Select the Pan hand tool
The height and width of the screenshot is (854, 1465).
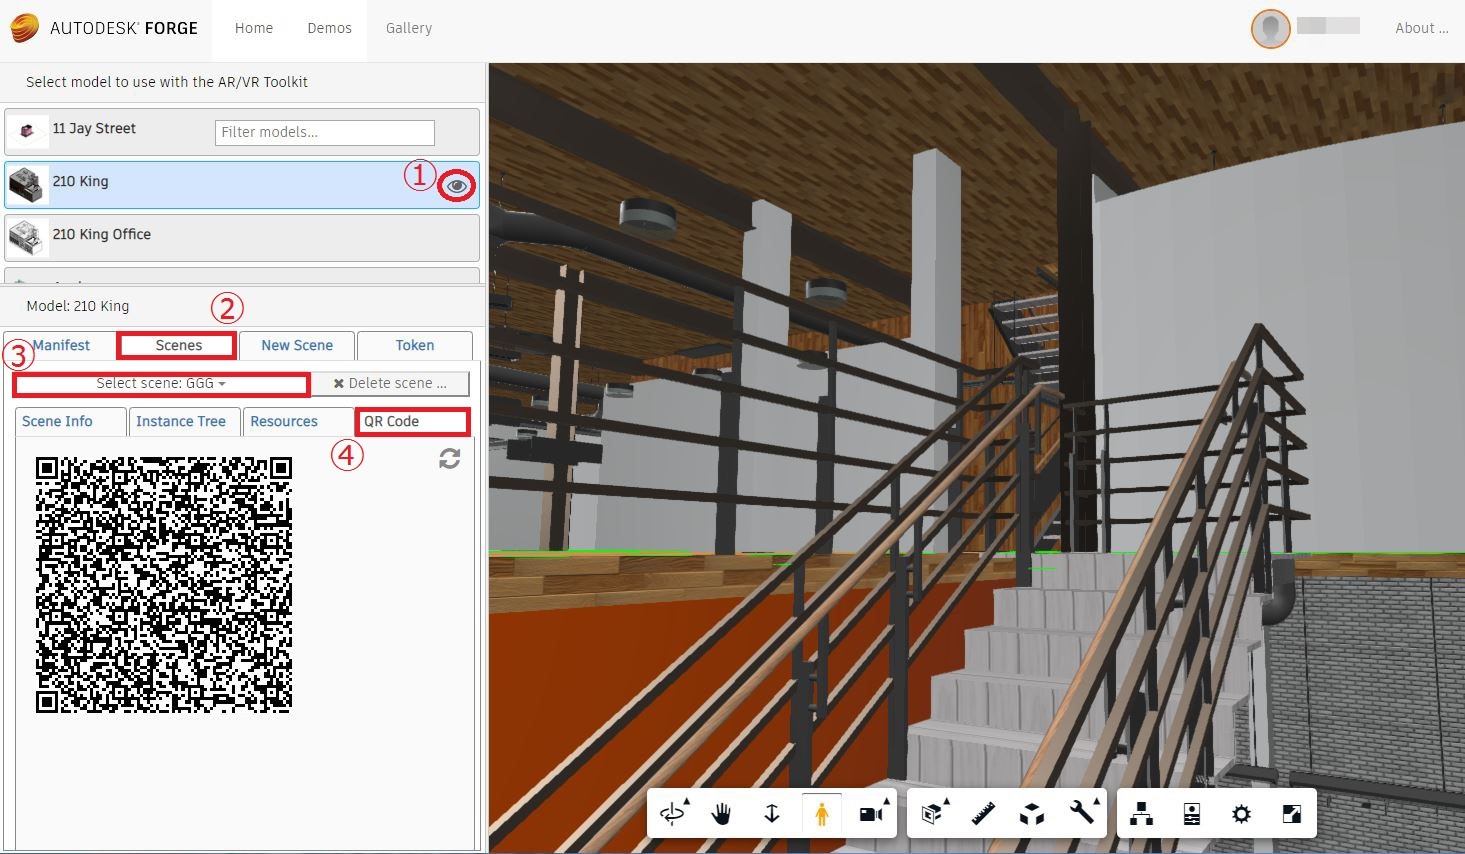(x=721, y=813)
